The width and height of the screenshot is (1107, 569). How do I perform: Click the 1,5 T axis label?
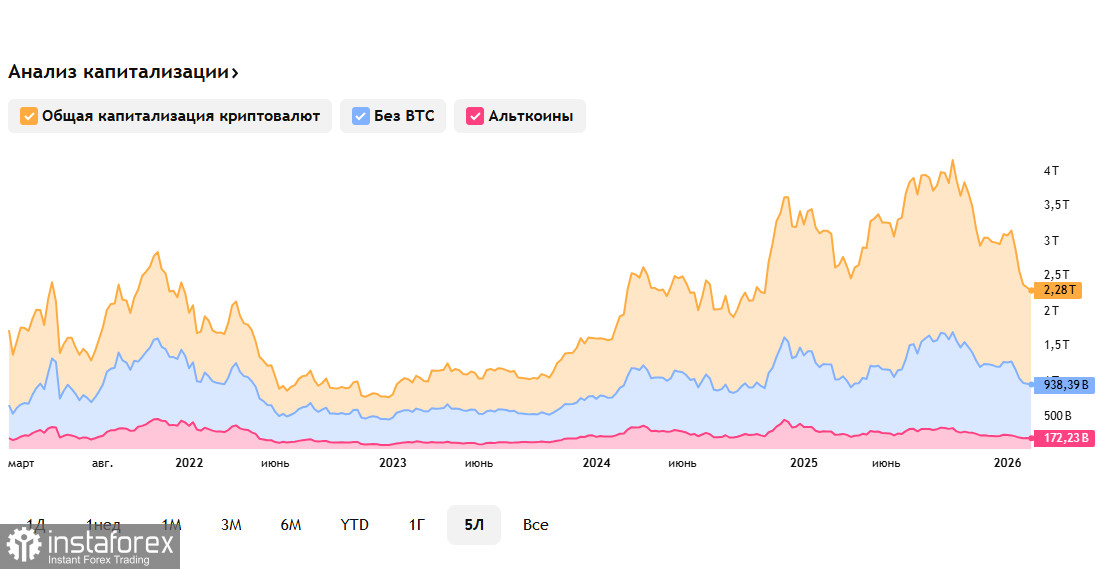click(x=1056, y=345)
